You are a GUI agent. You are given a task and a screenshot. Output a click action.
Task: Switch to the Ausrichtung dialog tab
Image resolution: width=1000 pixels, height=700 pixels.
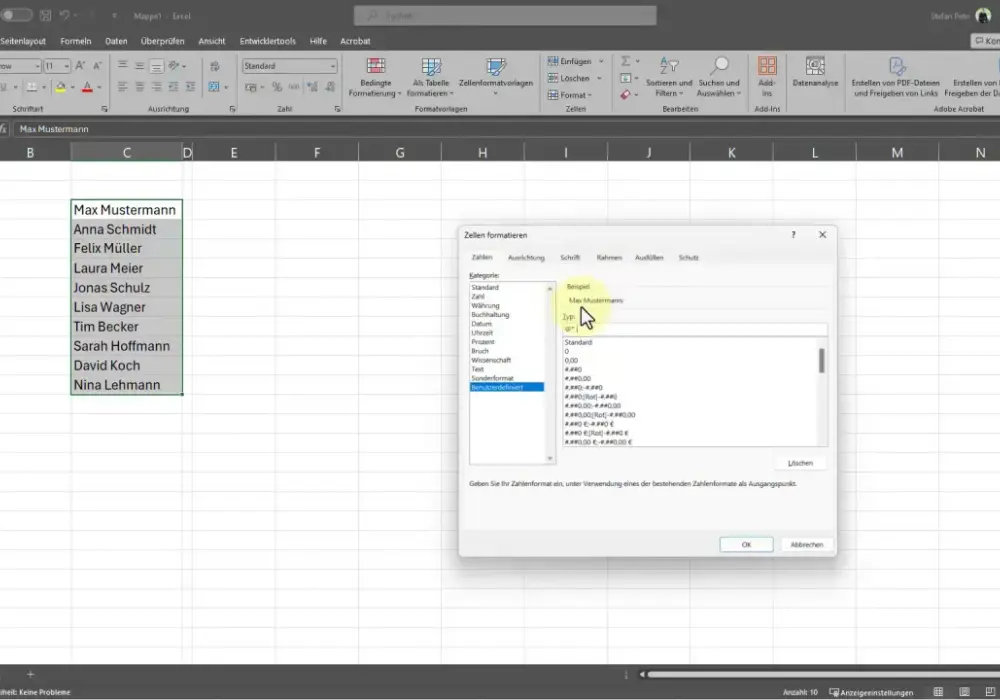526,258
